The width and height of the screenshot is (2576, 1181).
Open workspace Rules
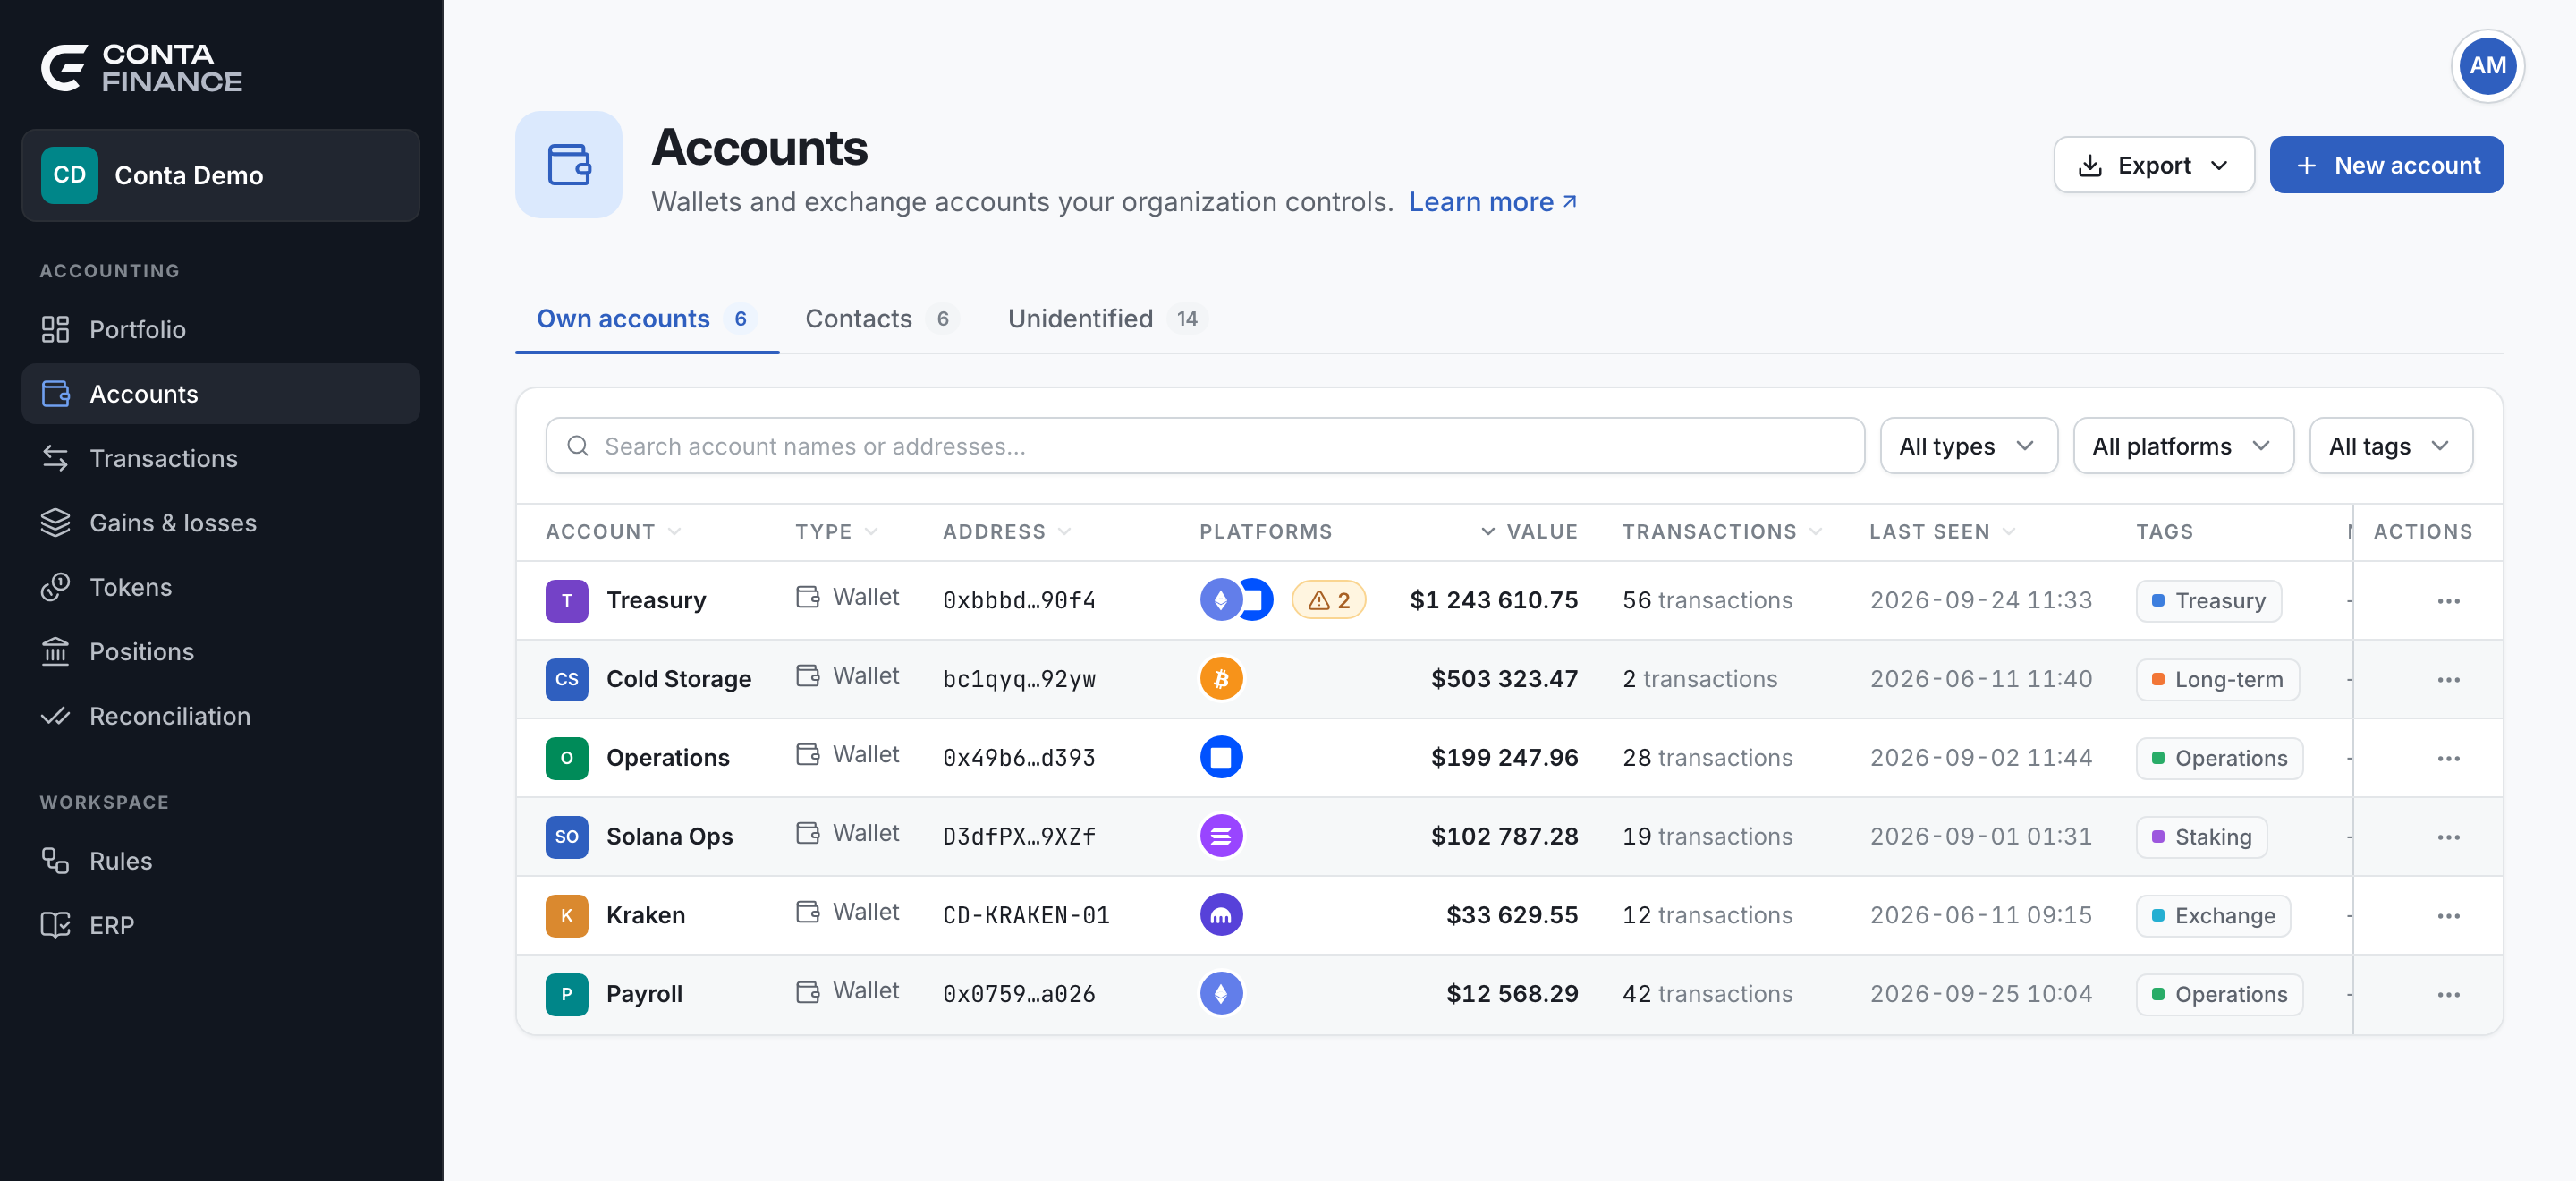pyautogui.click(x=220, y=861)
